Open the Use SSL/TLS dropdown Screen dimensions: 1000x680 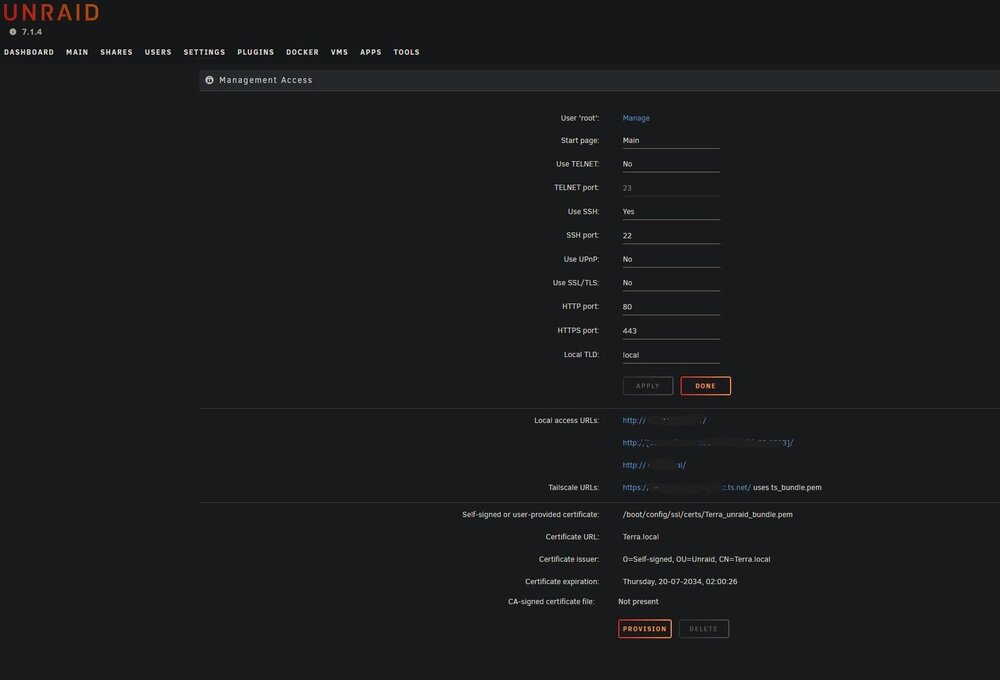pyautogui.click(x=671, y=283)
